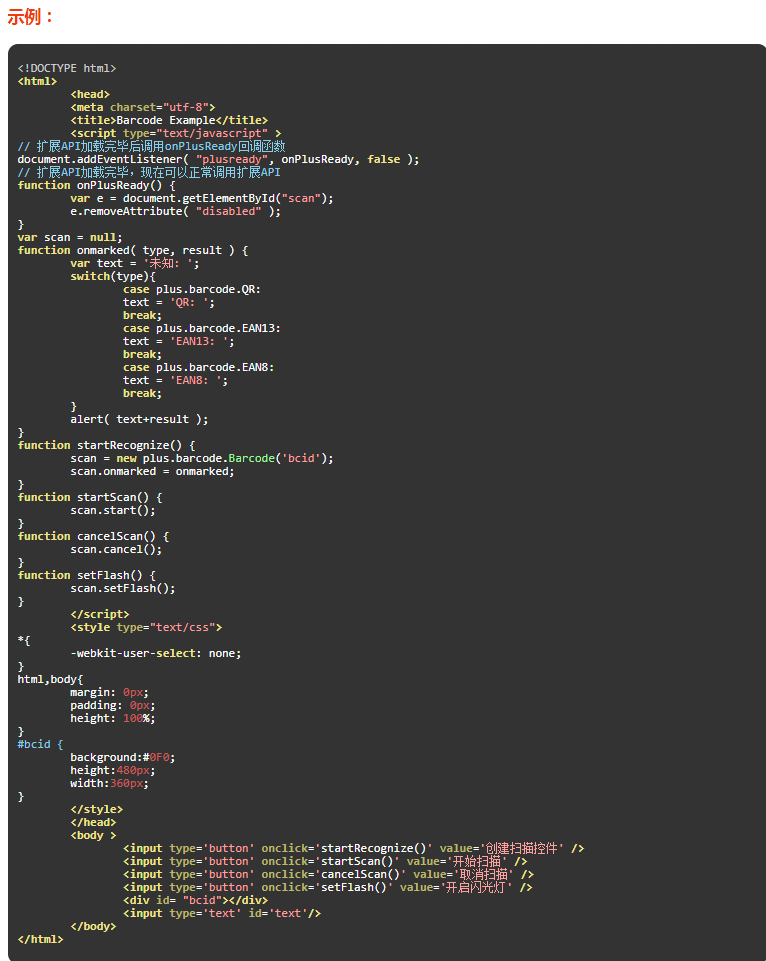Click the meta charset="utf-8" line

[x=143, y=107]
